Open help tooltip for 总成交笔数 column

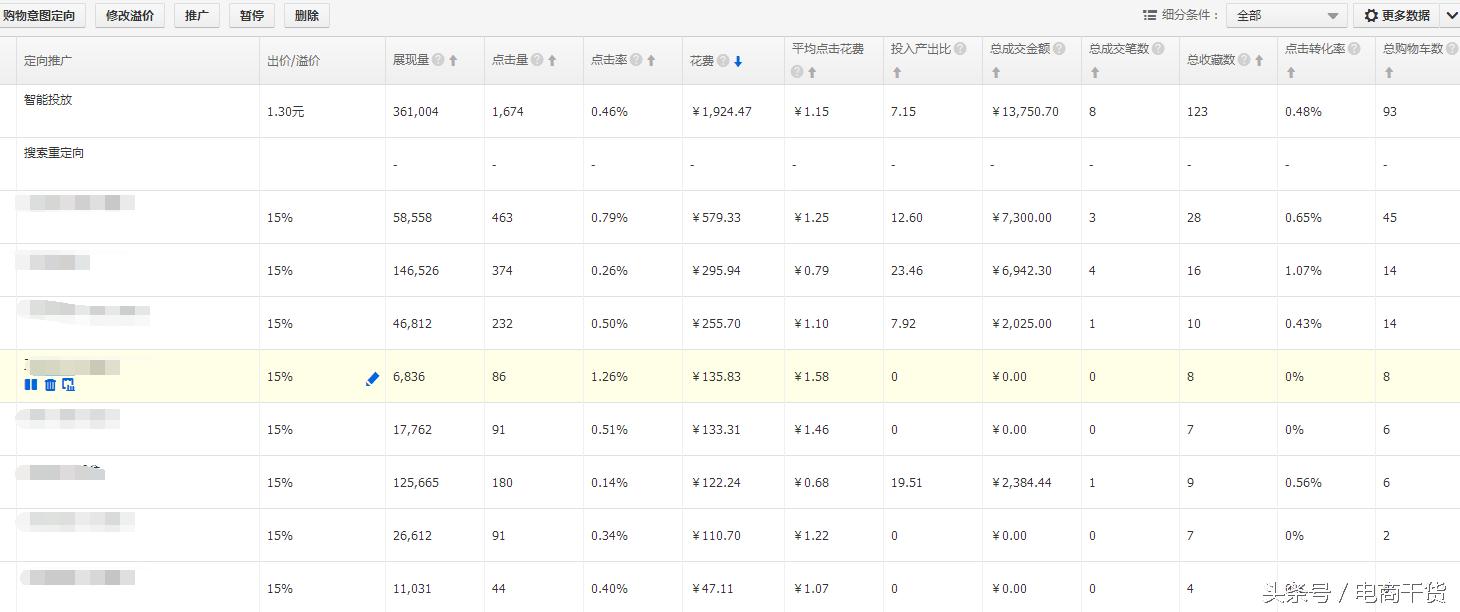(1158, 48)
